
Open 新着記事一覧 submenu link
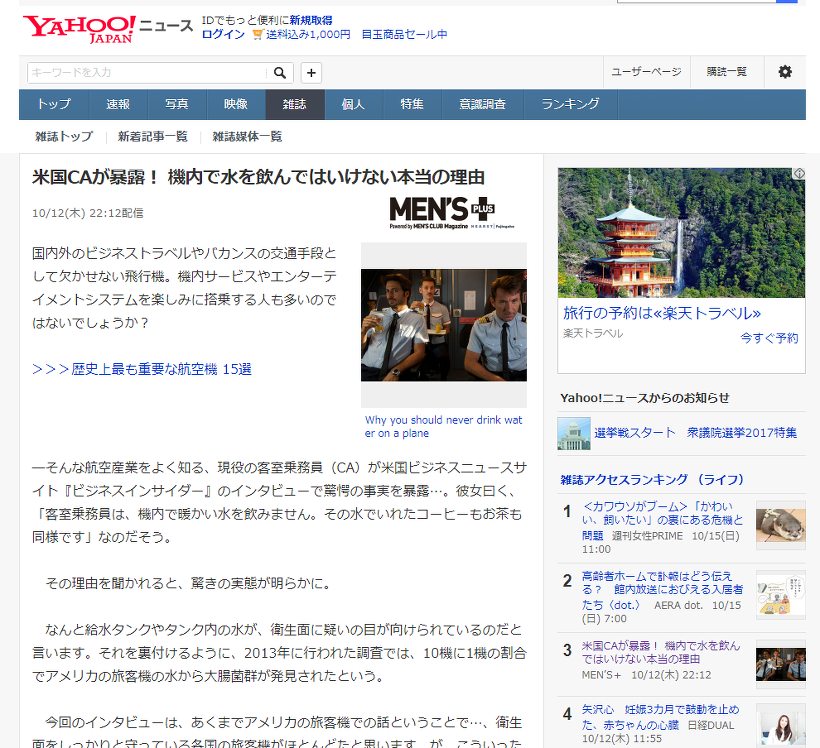click(152, 136)
